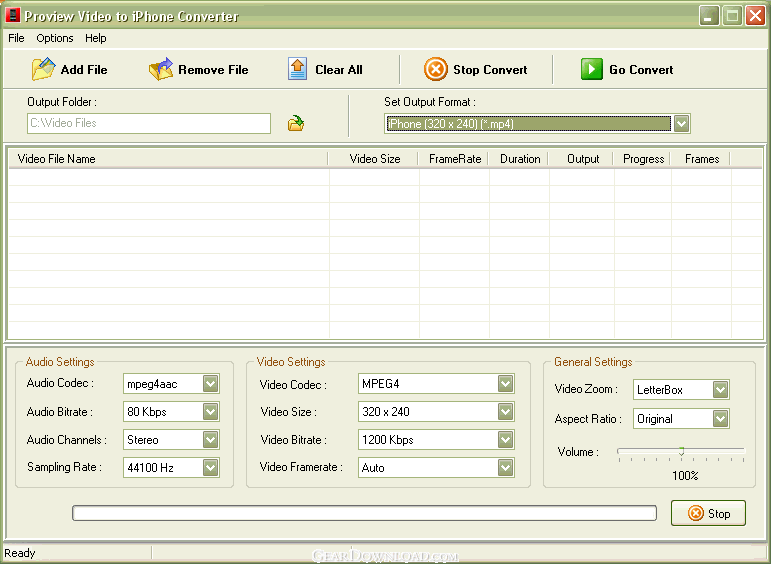
Task: Open the Sampling Rate dropdown
Action: tap(171, 468)
